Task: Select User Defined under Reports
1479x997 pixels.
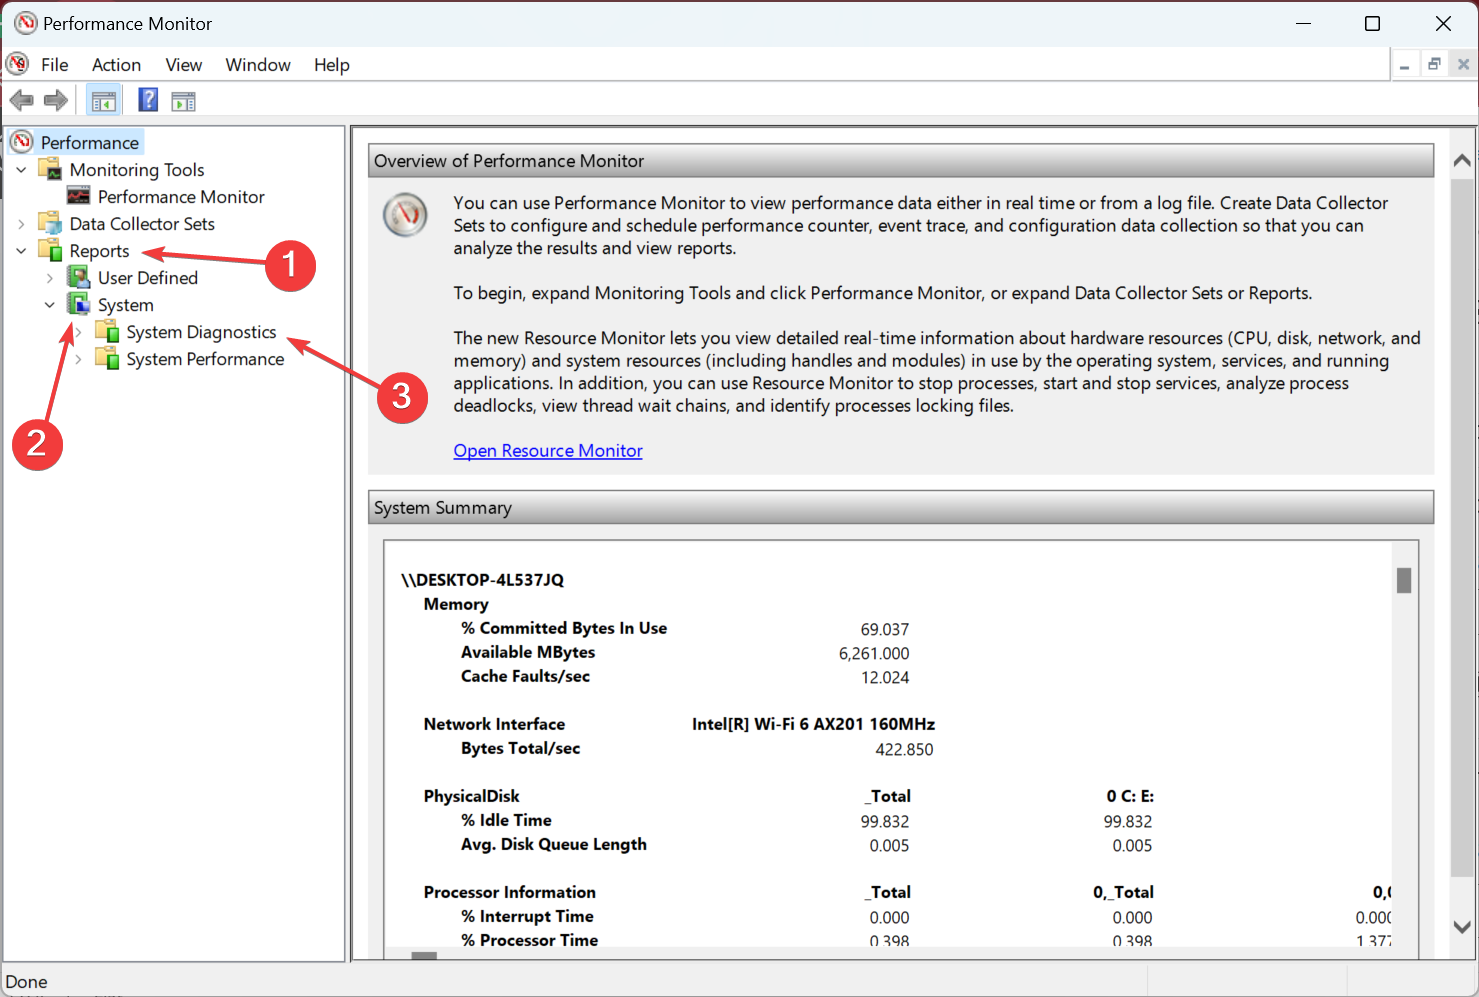Action: coord(148,278)
